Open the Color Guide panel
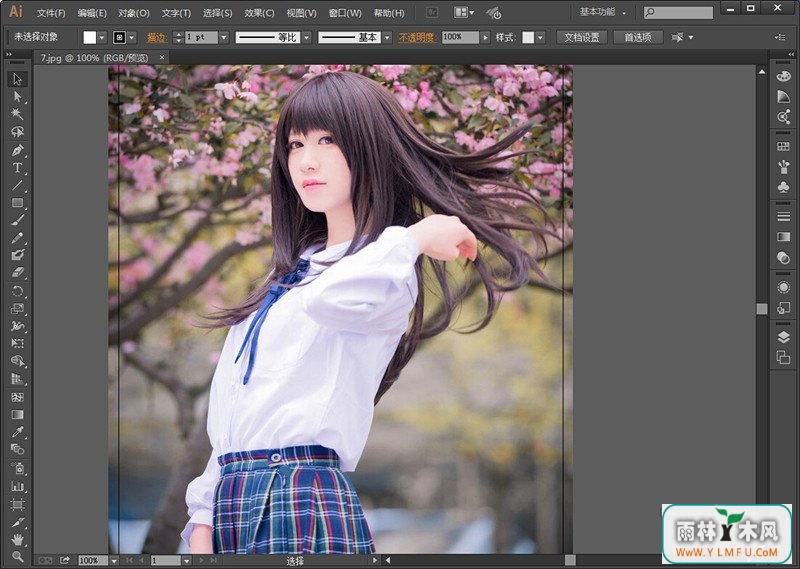This screenshot has height=569, width=800. click(783, 97)
